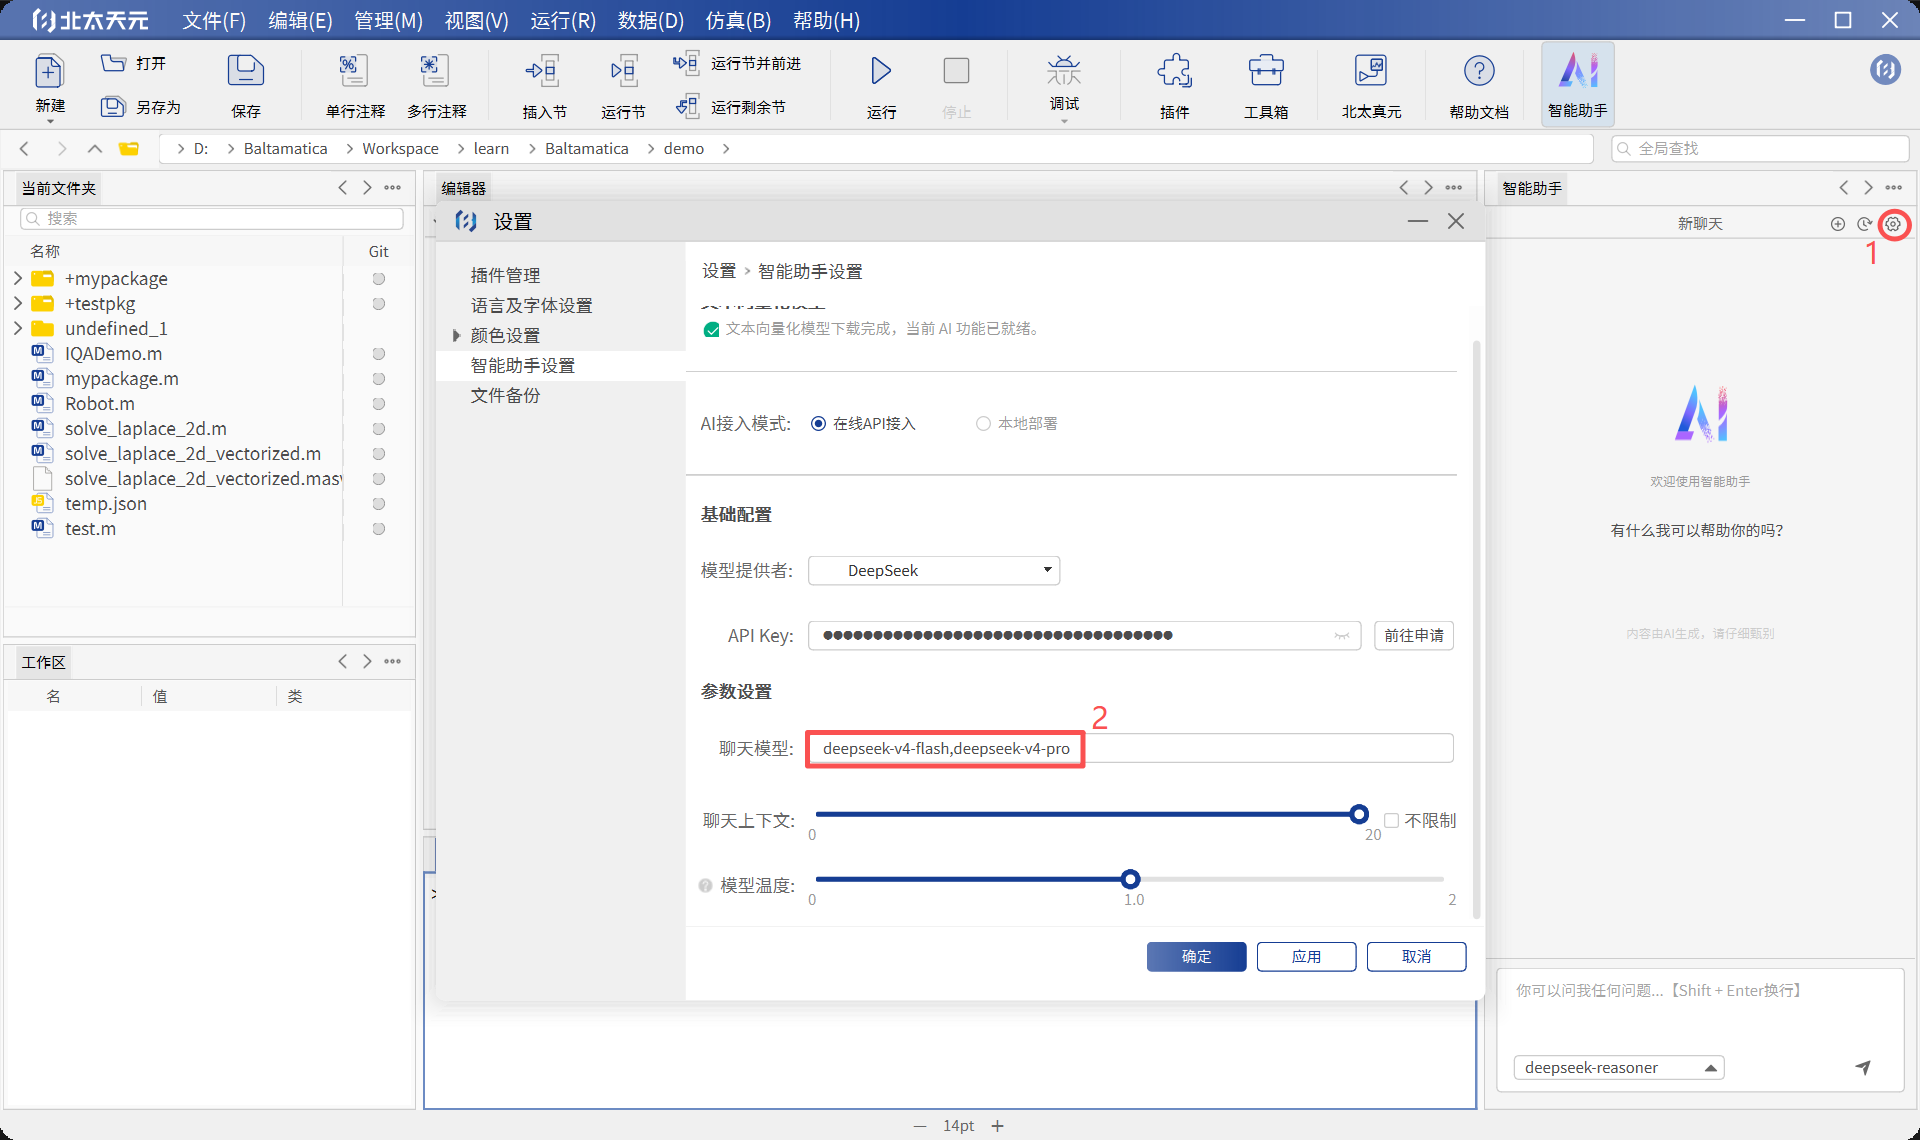The height and width of the screenshot is (1140, 1920).
Task: Apply settings with the 应用 button
Action: click(1306, 956)
